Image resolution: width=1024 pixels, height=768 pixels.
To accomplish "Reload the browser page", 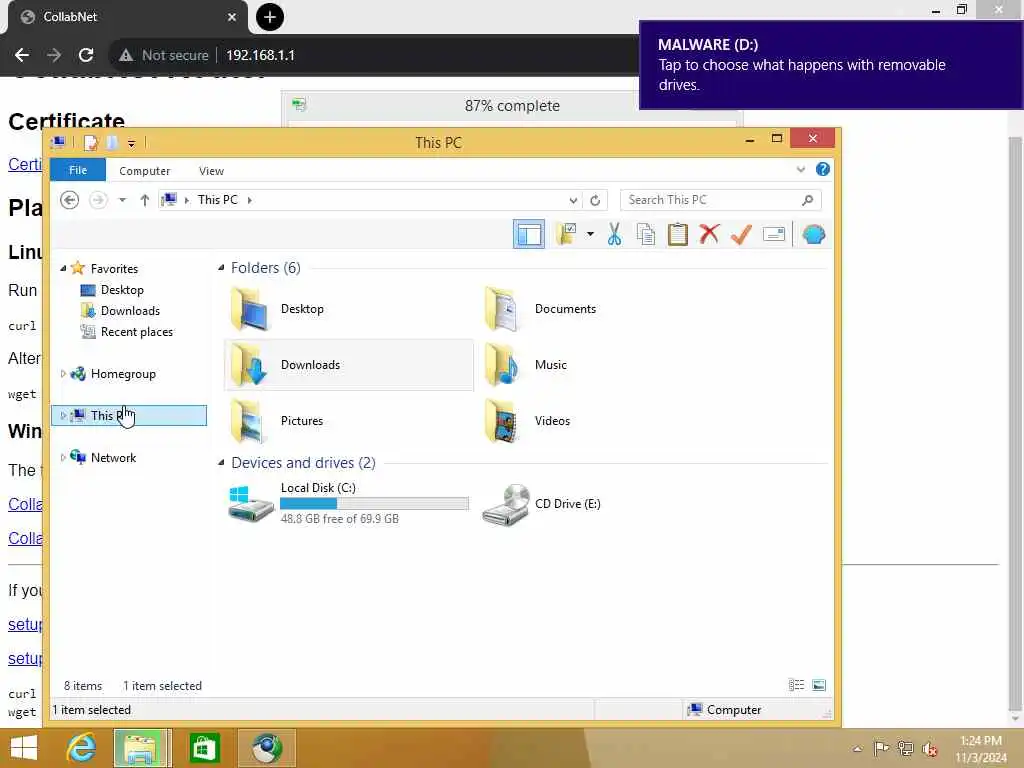I will tap(86, 55).
